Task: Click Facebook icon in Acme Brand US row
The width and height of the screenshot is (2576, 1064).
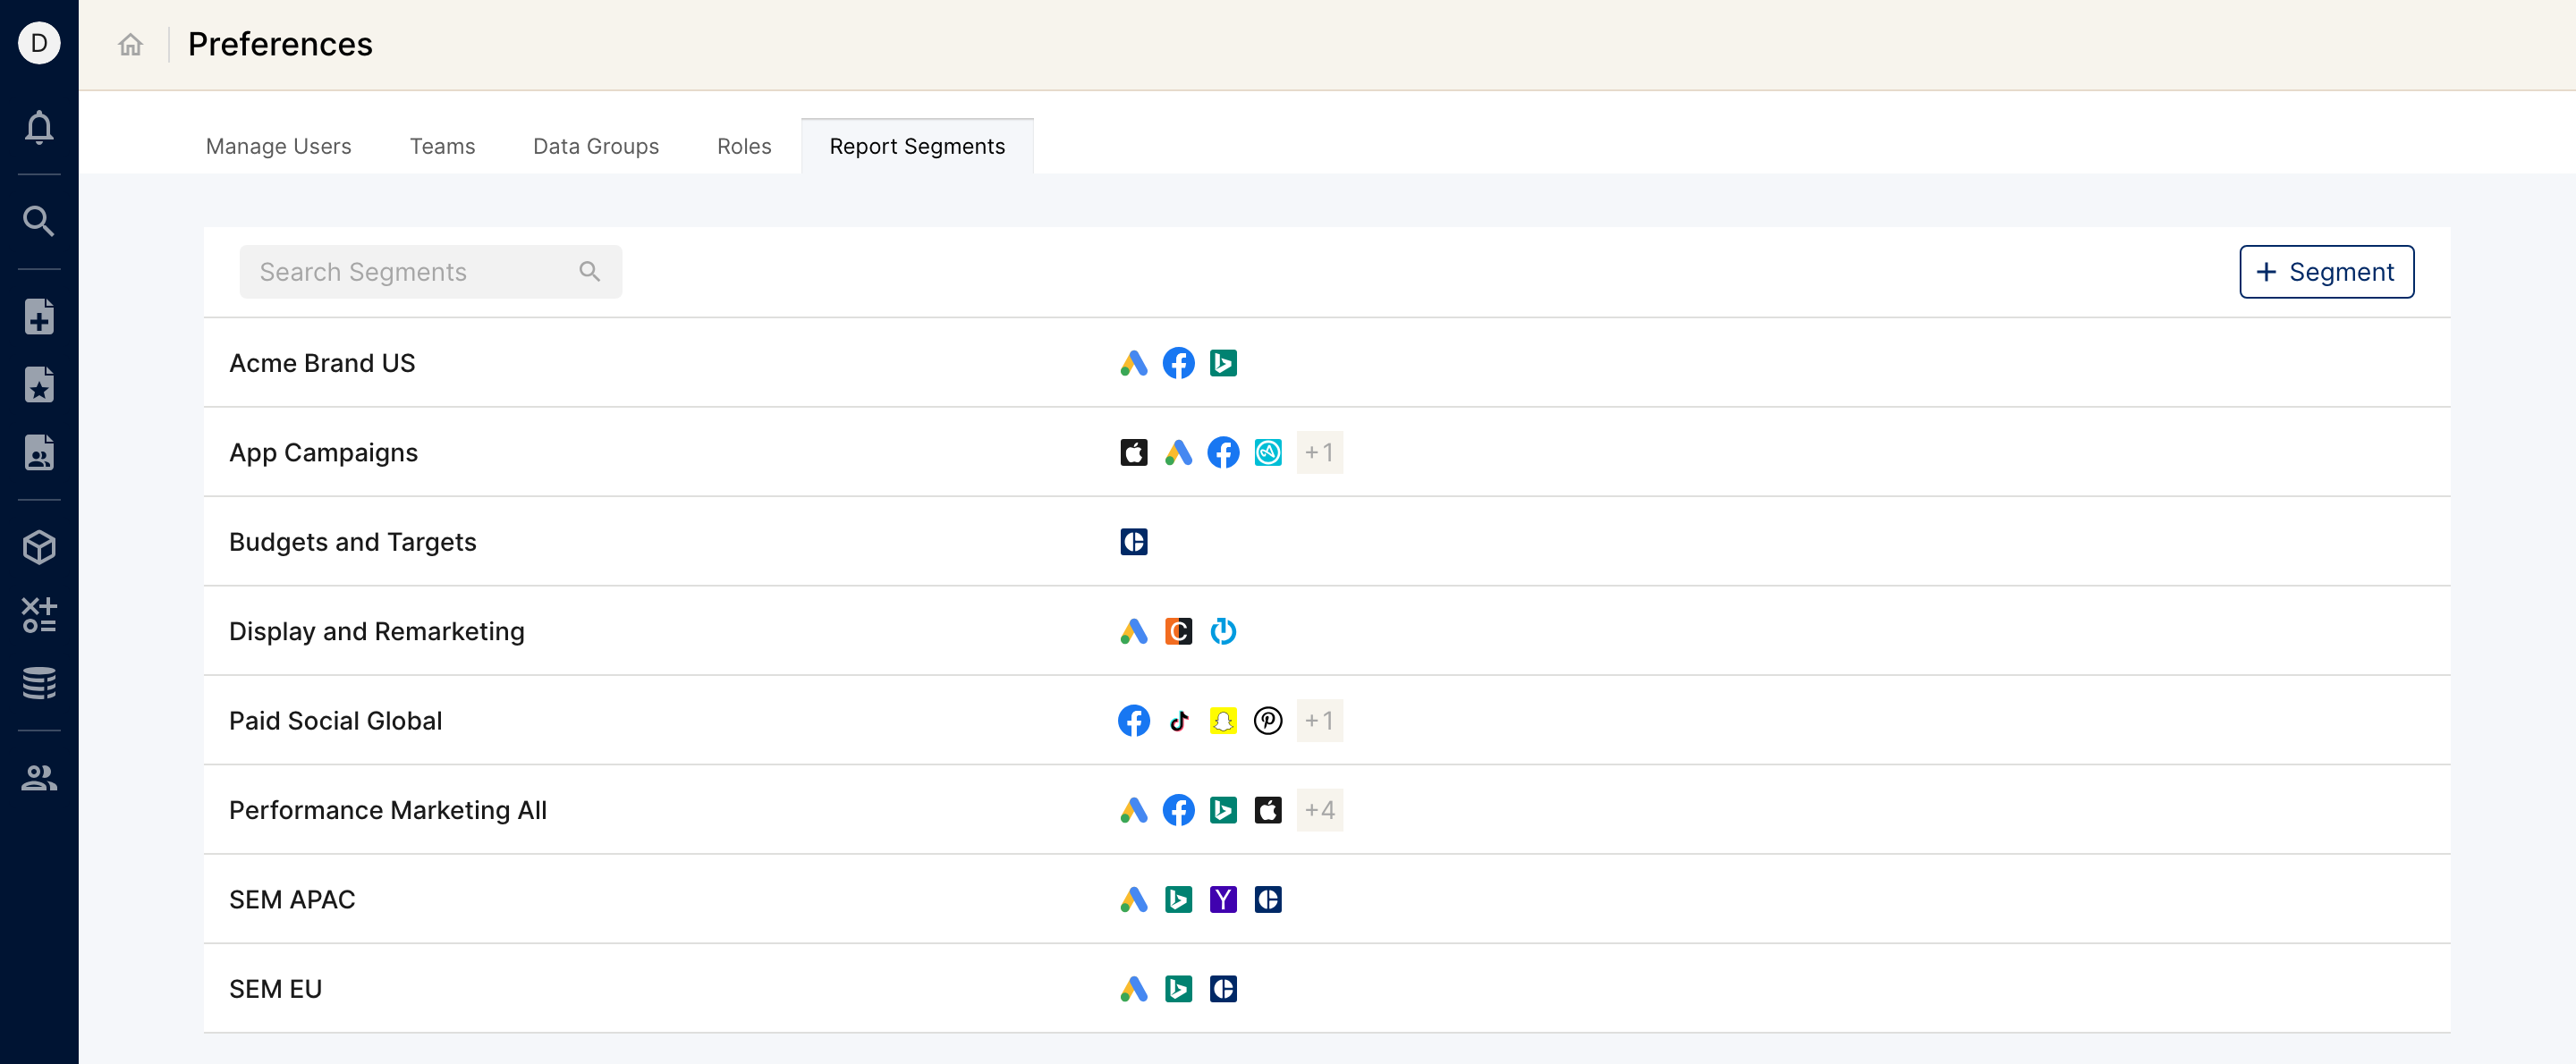Action: 1178,363
